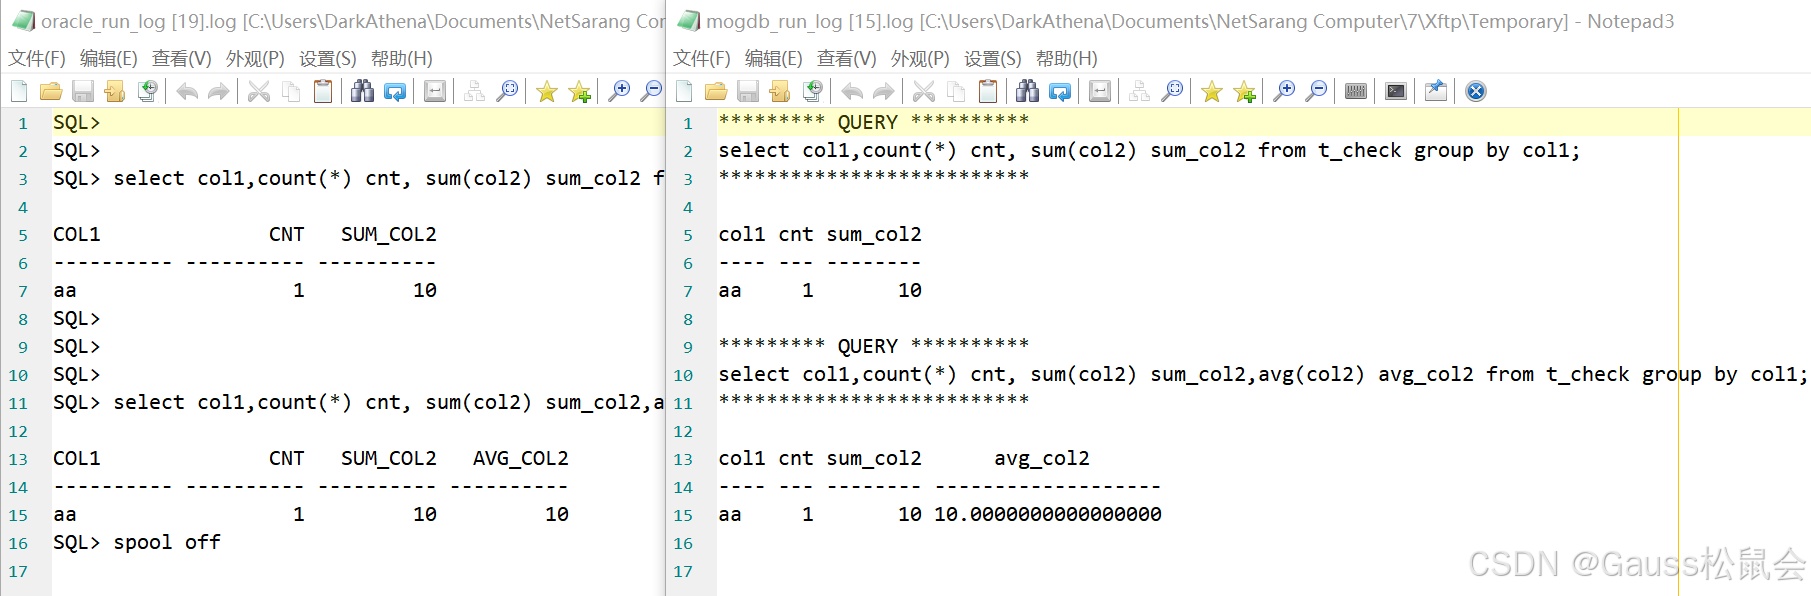The width and height of the screenshot is (1811, 596).
Task: Click Cut scissors icon in mogdb_run_log window
Action: pyautogui.click(x=924, y=92)
